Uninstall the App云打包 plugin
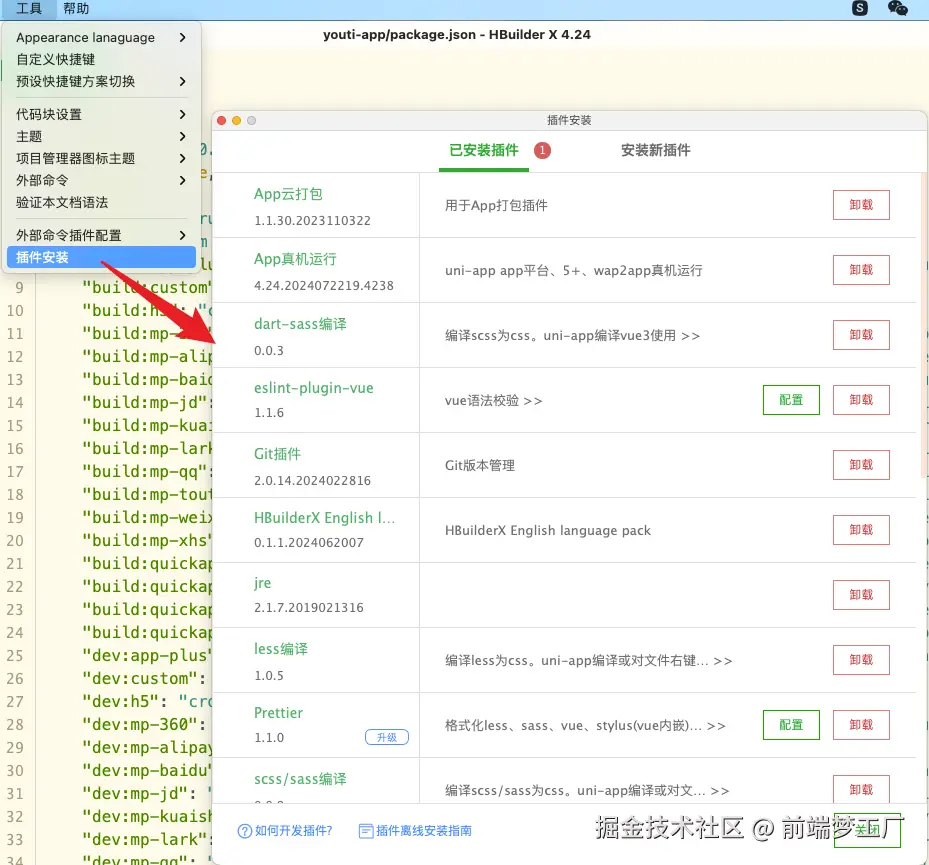 click(861, 205)
